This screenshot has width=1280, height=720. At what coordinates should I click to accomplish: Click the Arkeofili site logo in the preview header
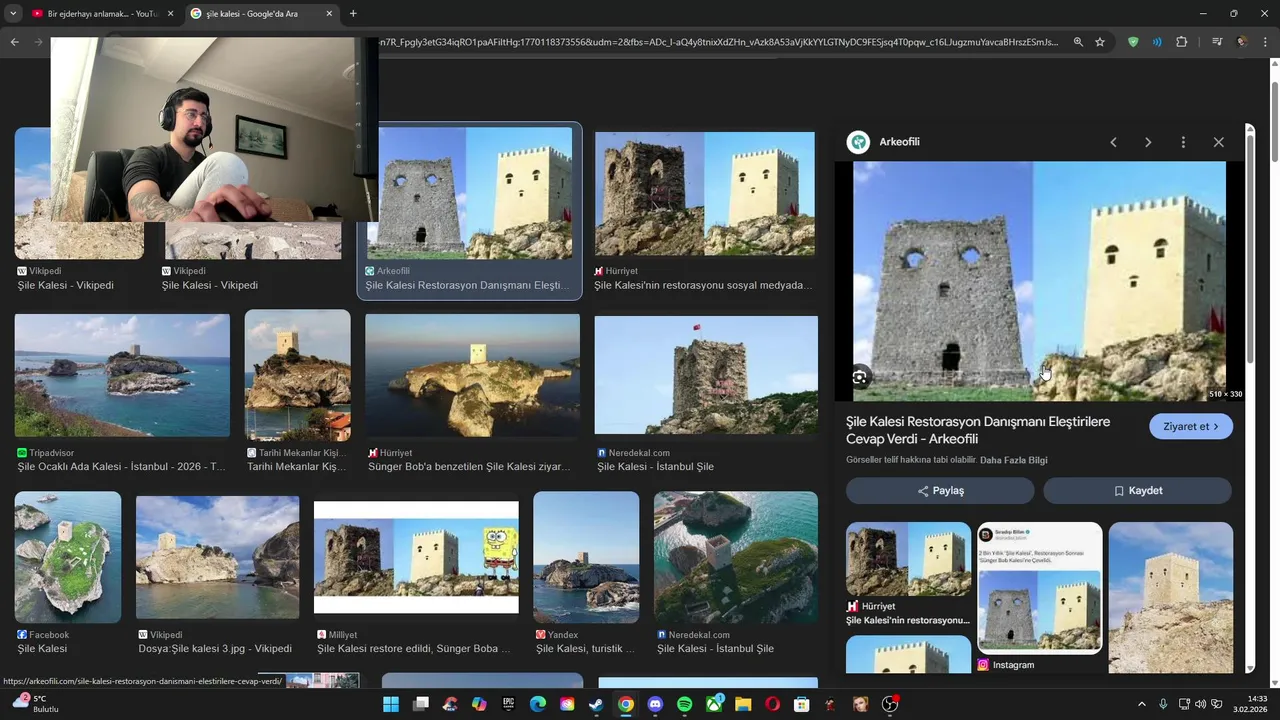(x=858, y=142)
